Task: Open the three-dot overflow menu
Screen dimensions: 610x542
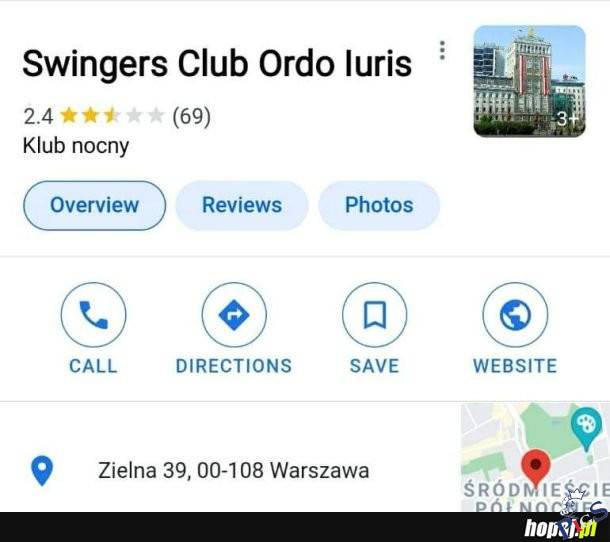Action: 442,50
